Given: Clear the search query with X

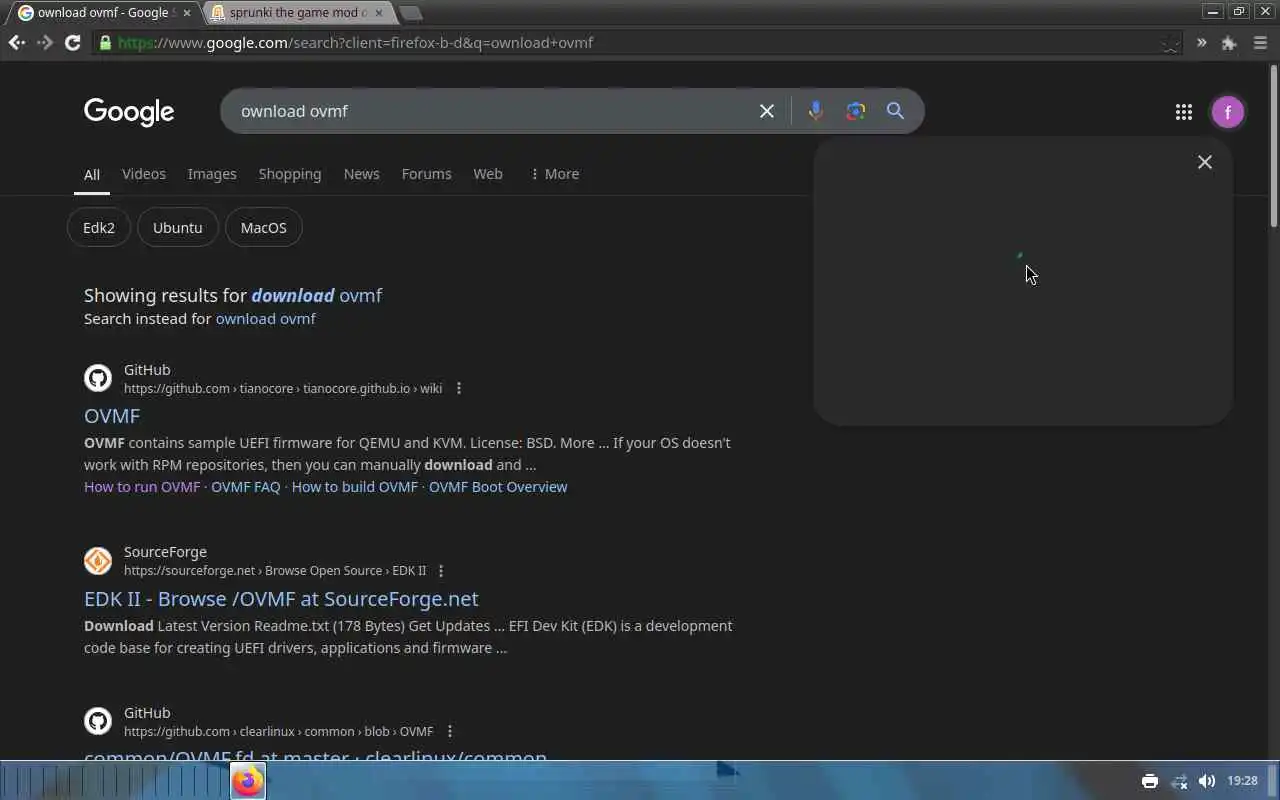Looking at the screenshot, I should [x=767, y=111].
